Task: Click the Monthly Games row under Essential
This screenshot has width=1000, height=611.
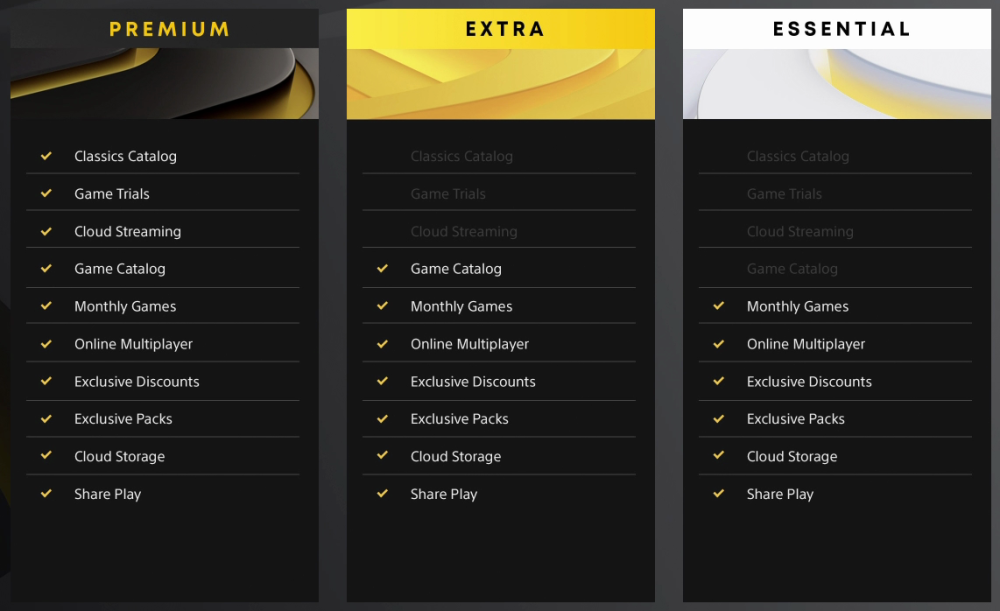Action: (x=797, y=306)
